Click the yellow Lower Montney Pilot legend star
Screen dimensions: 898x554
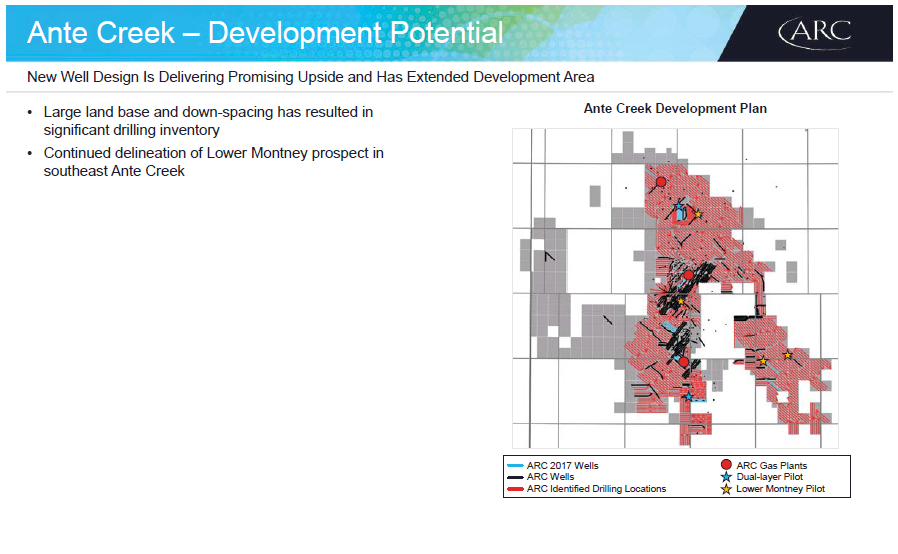pos(726,489)
